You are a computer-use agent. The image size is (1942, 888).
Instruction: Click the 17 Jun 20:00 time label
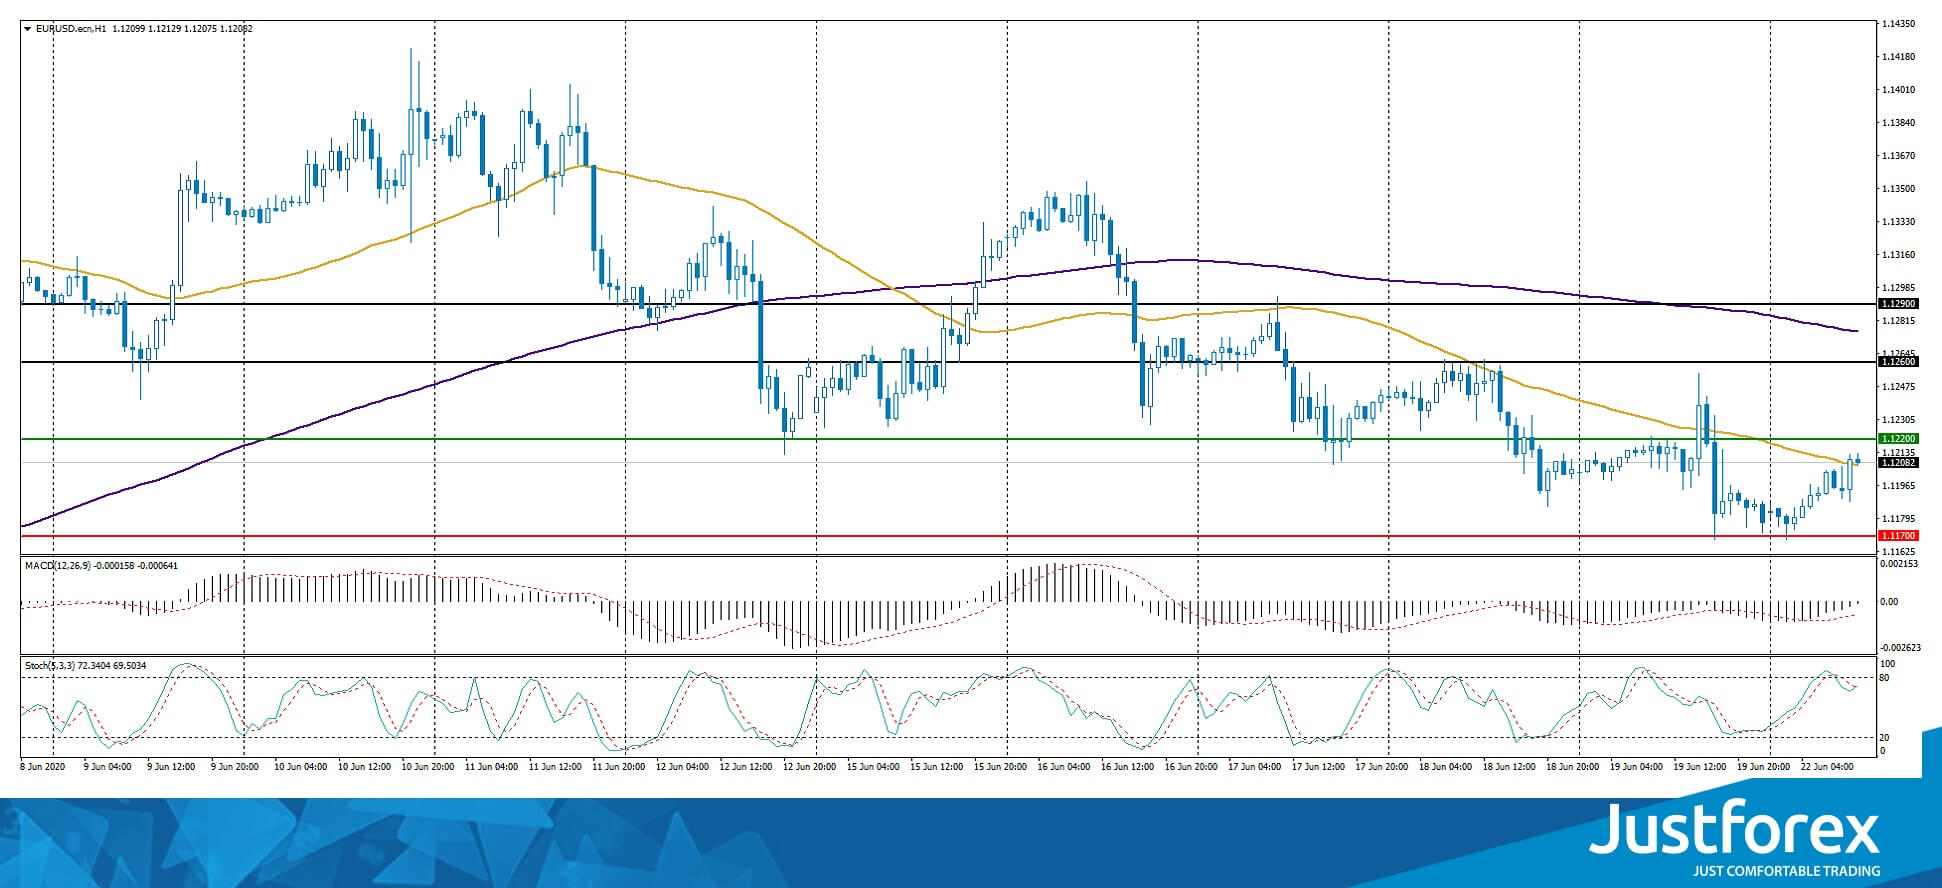pos(1381,767)
